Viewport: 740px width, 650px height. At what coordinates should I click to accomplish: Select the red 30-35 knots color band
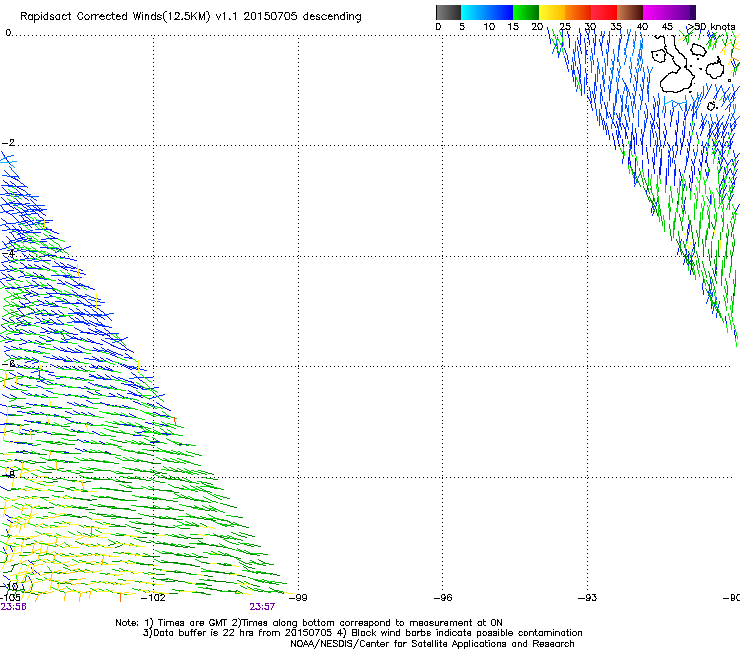604,12
